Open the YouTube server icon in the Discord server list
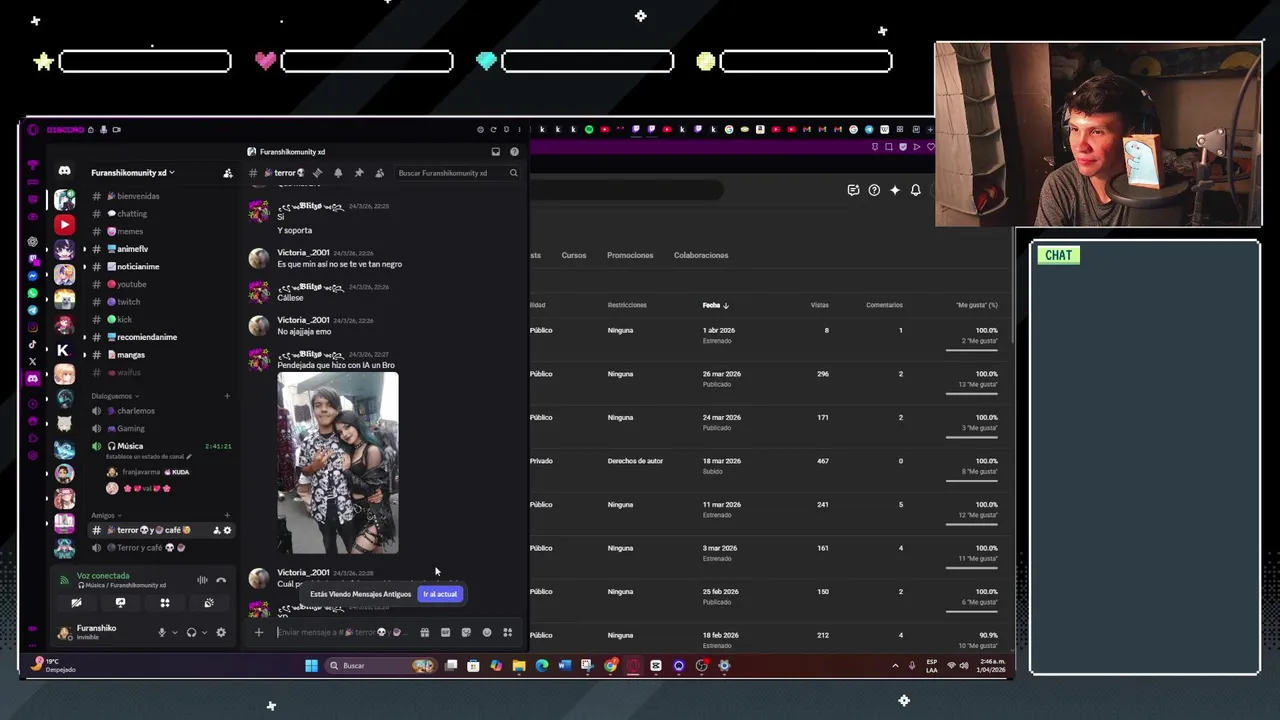The height and width of the screenshot is (720, 1280). tap(64, 224)
